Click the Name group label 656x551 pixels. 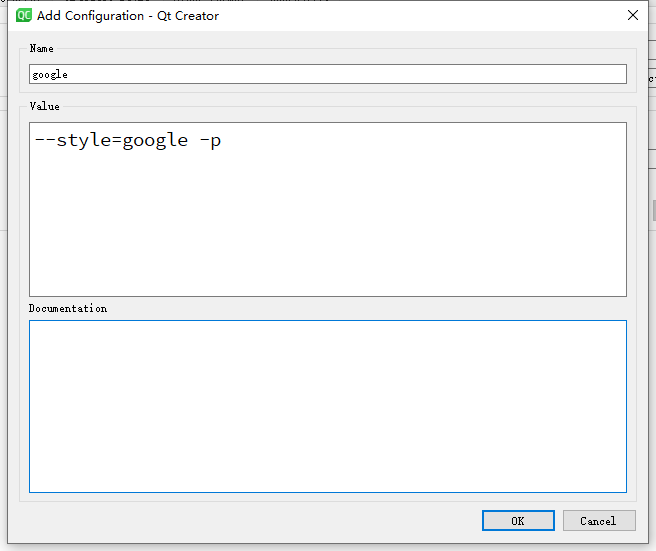point(41,49)
